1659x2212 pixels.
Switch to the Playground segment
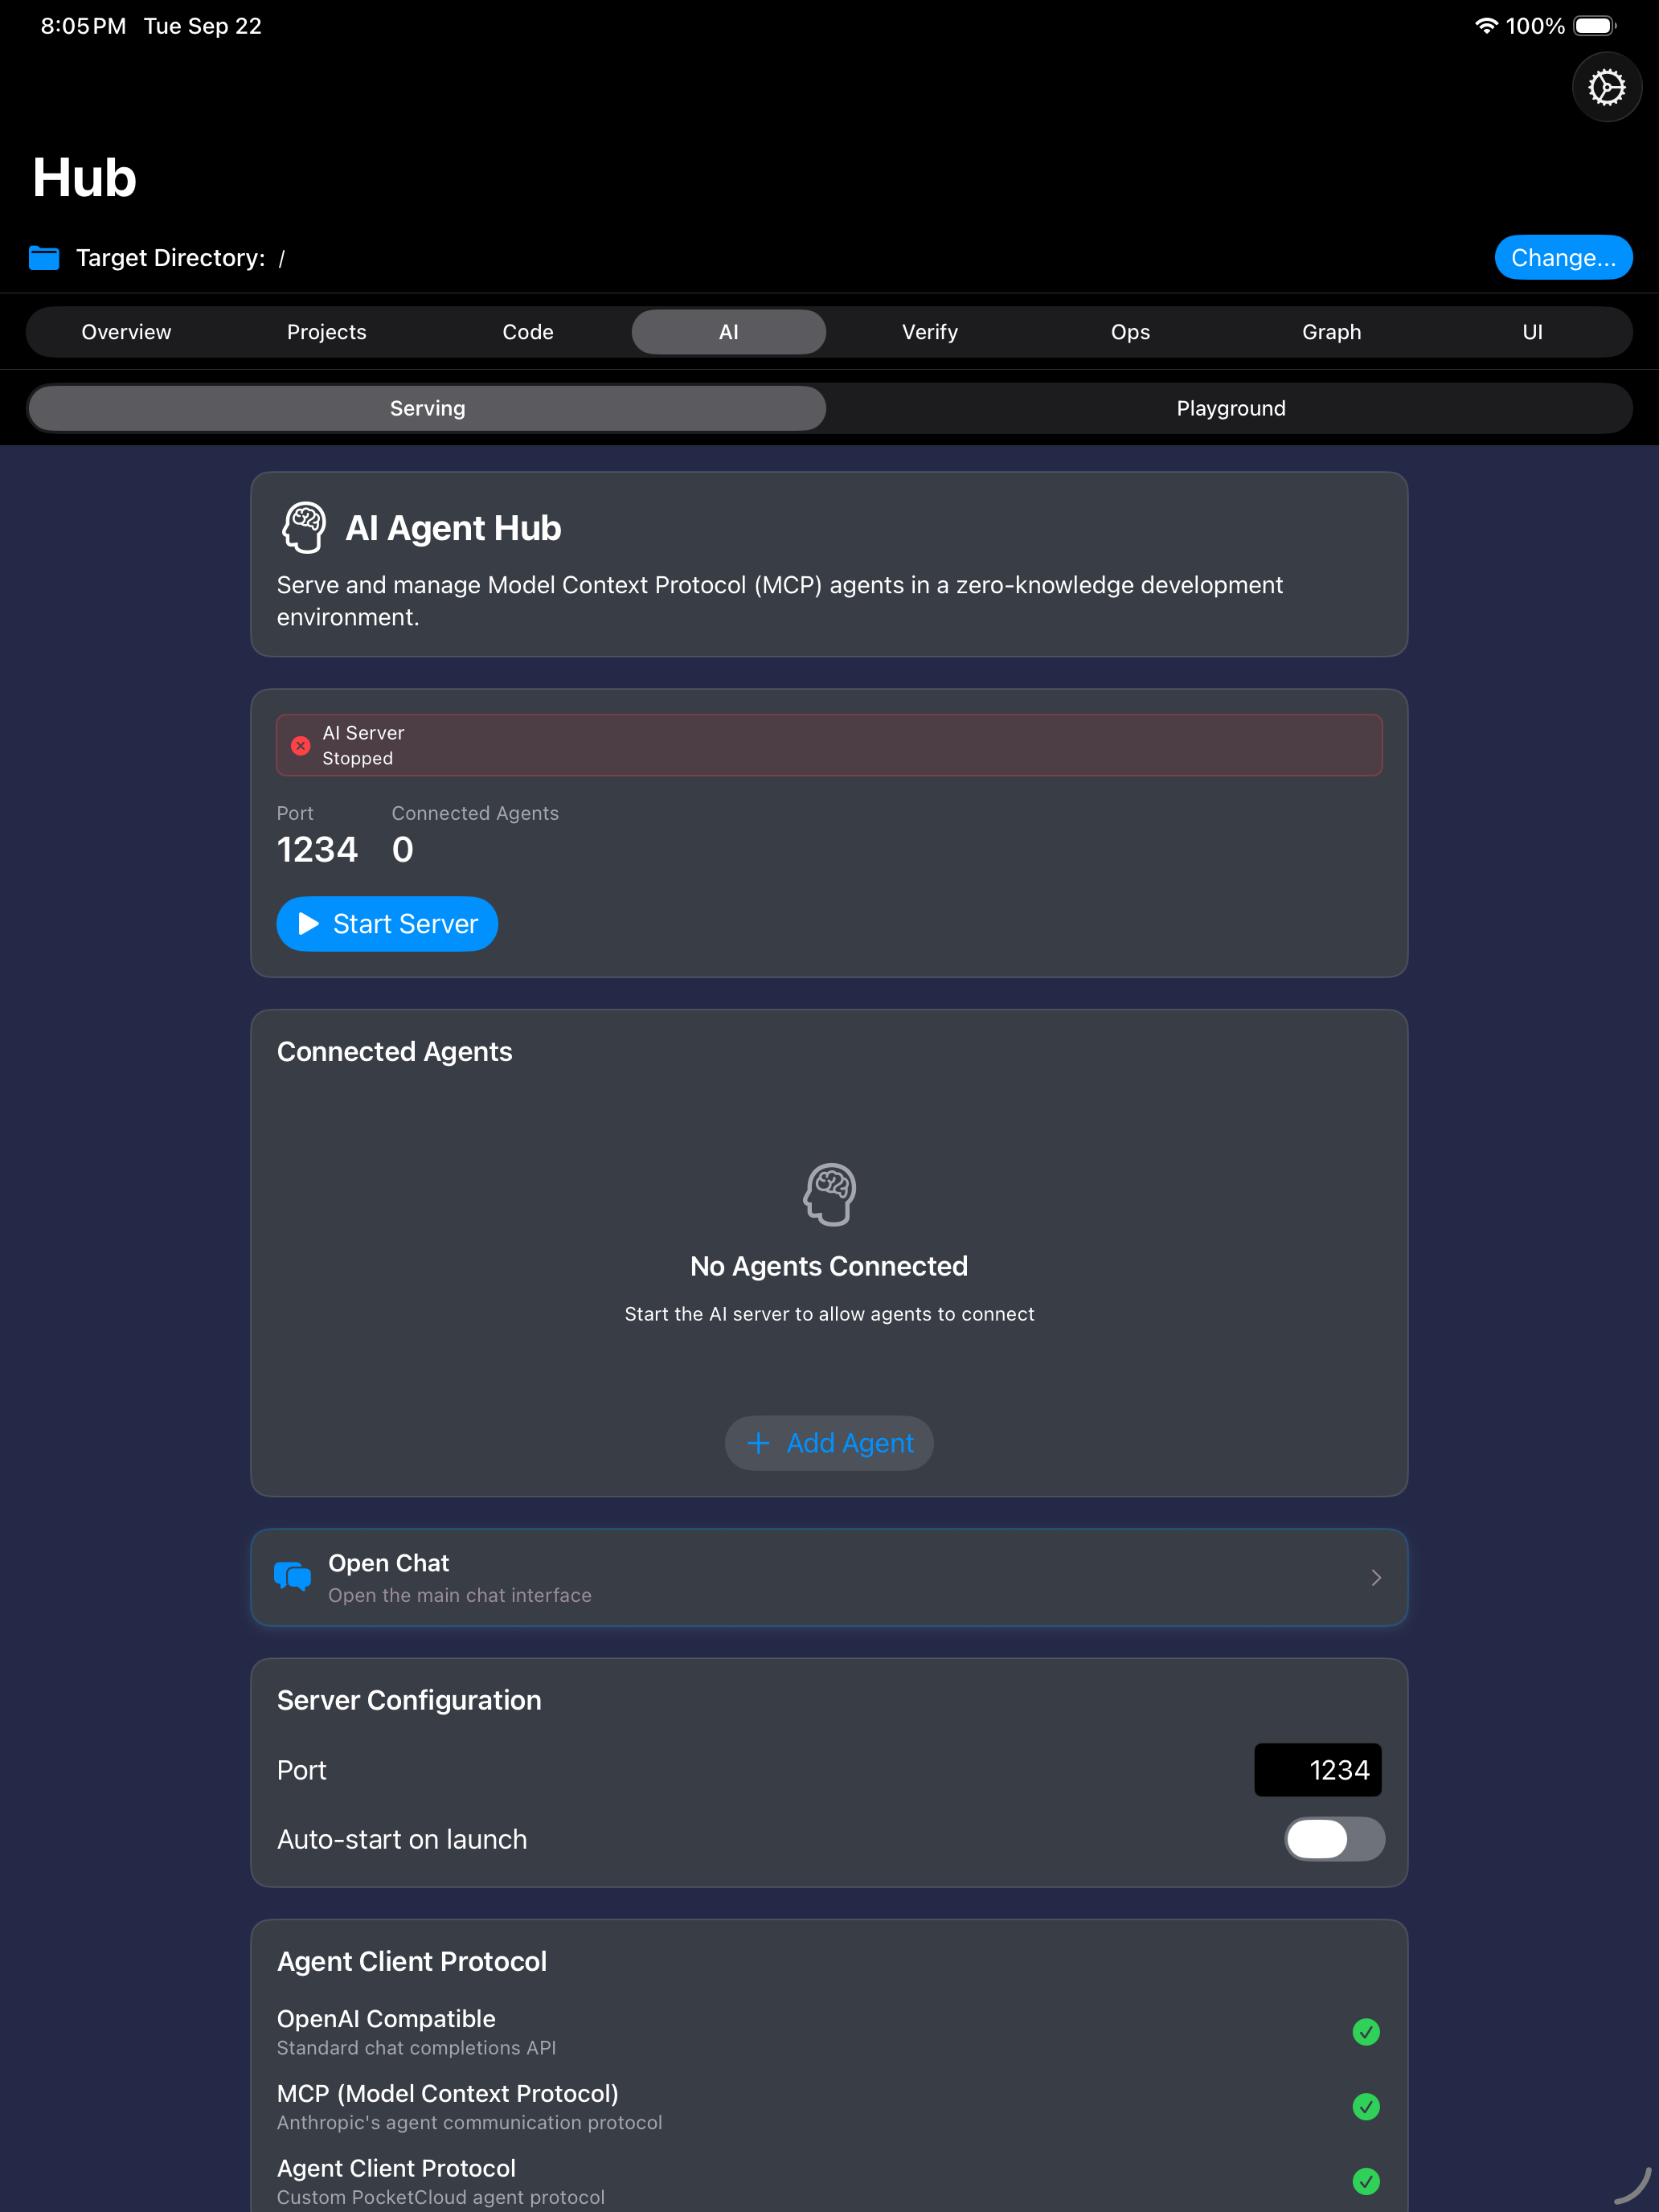click(x=1231, y=408)
